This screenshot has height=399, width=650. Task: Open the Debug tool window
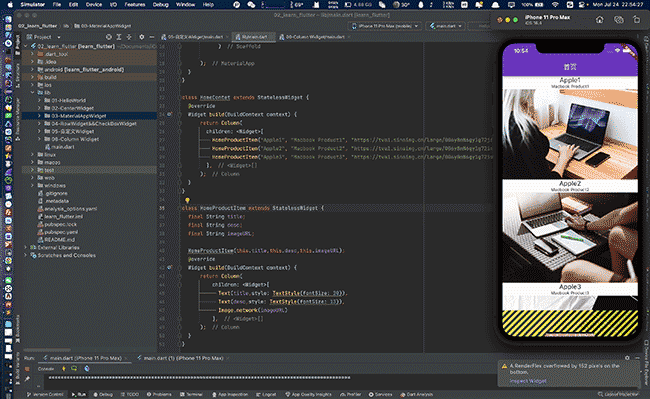103,394
